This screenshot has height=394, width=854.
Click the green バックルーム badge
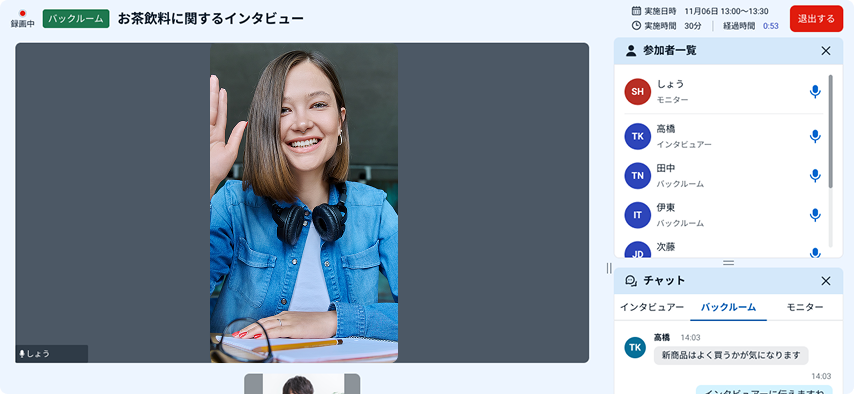(76, 19)
